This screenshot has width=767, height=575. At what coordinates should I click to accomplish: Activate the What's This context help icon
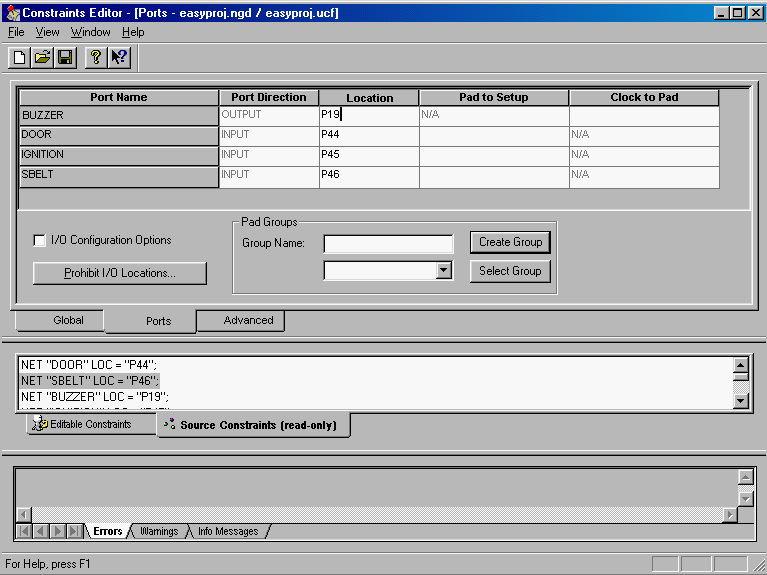pyautogui.click(x=119, y=57)
